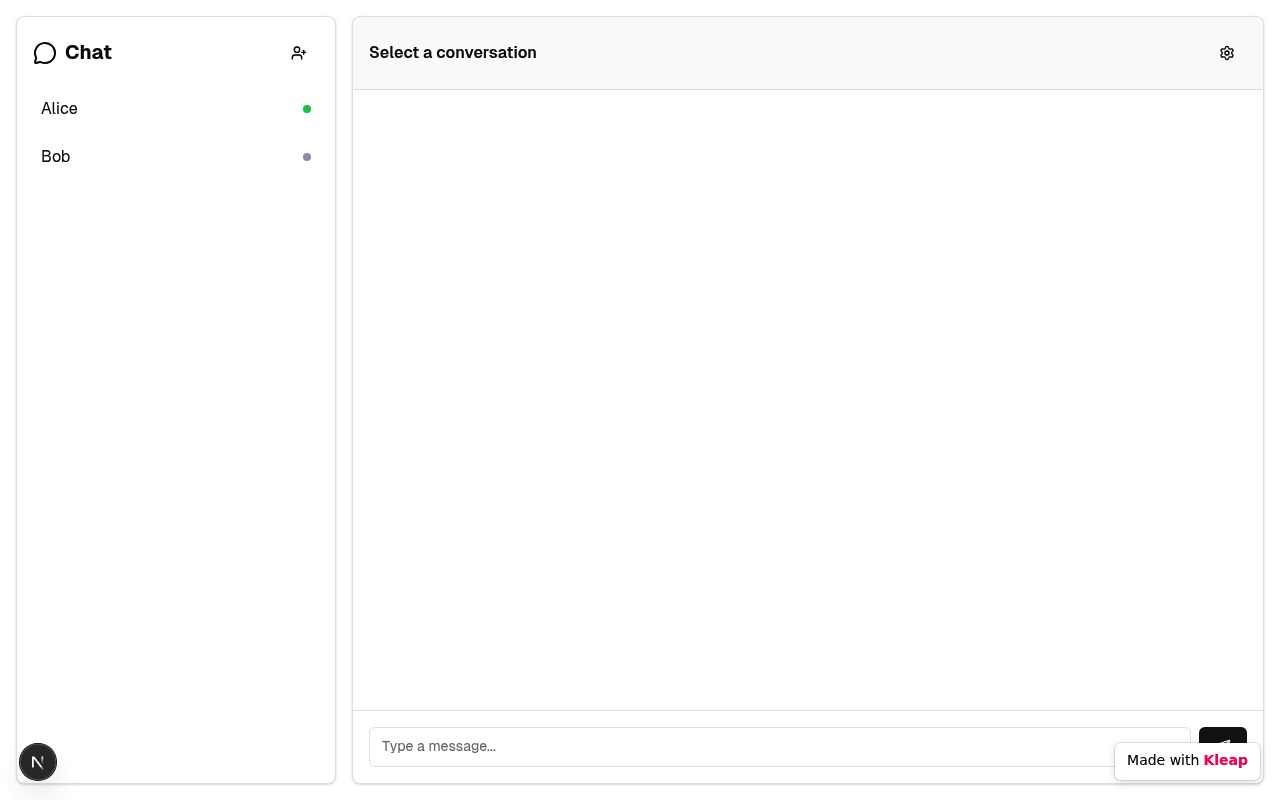Click Bob's gray offline status dot
1280x800 pixels.
tap(307, 157)
